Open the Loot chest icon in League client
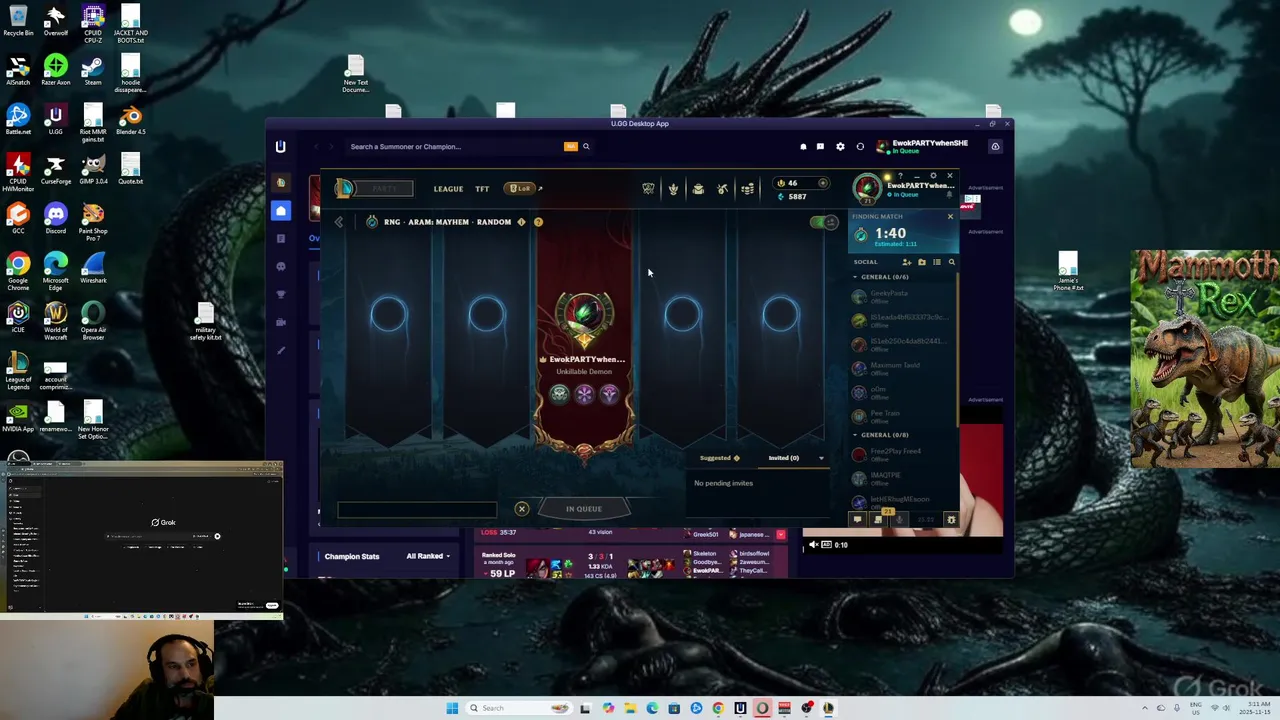 pos(698,188)
